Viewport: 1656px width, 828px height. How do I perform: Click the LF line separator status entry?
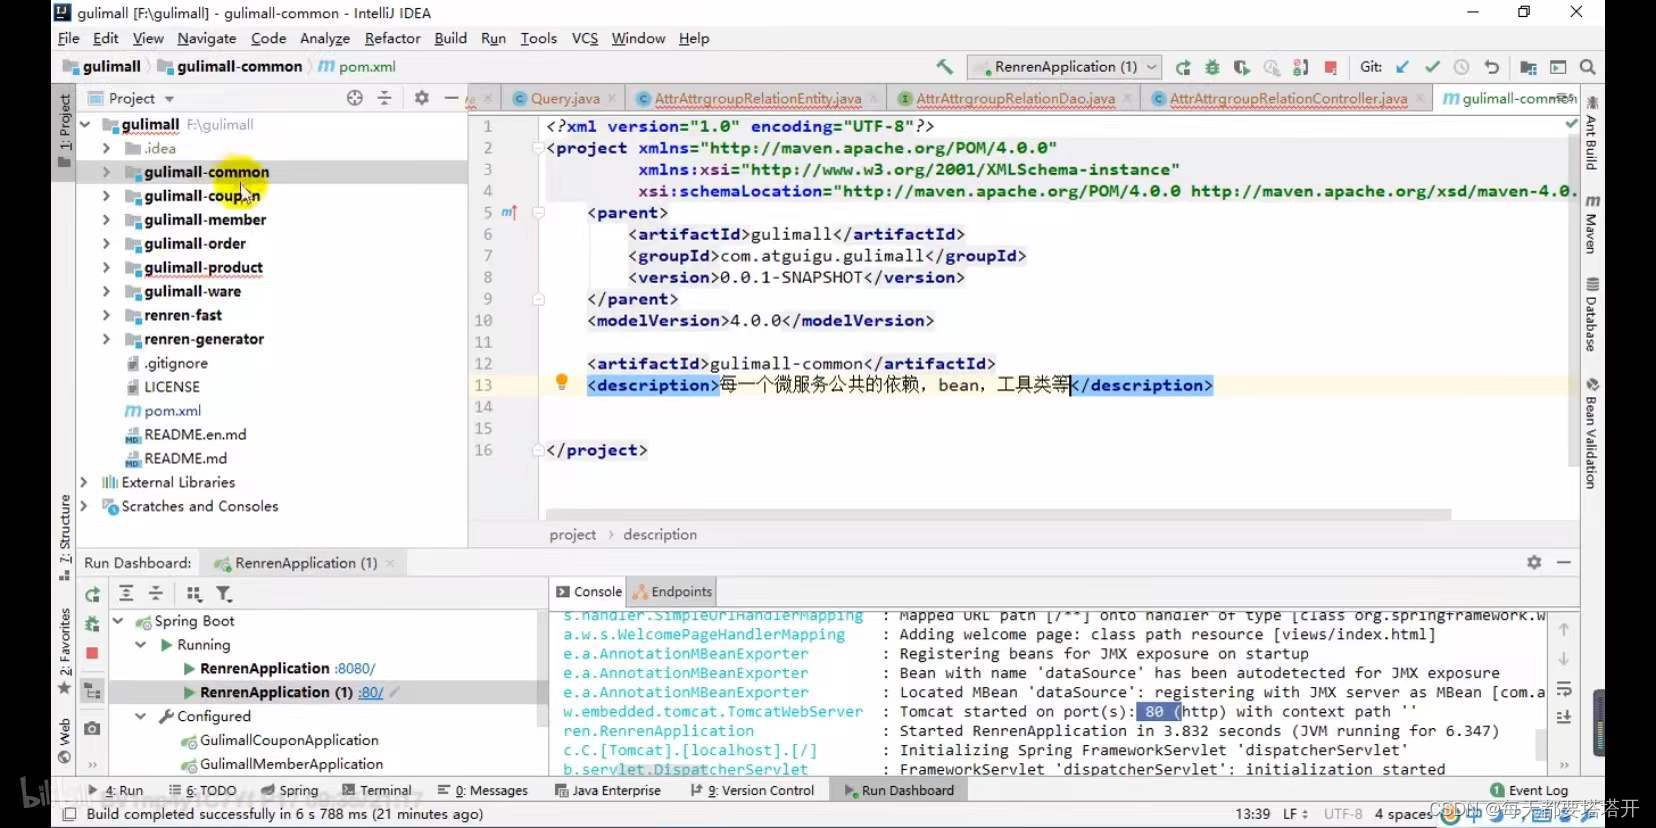tap(1295, 814)
